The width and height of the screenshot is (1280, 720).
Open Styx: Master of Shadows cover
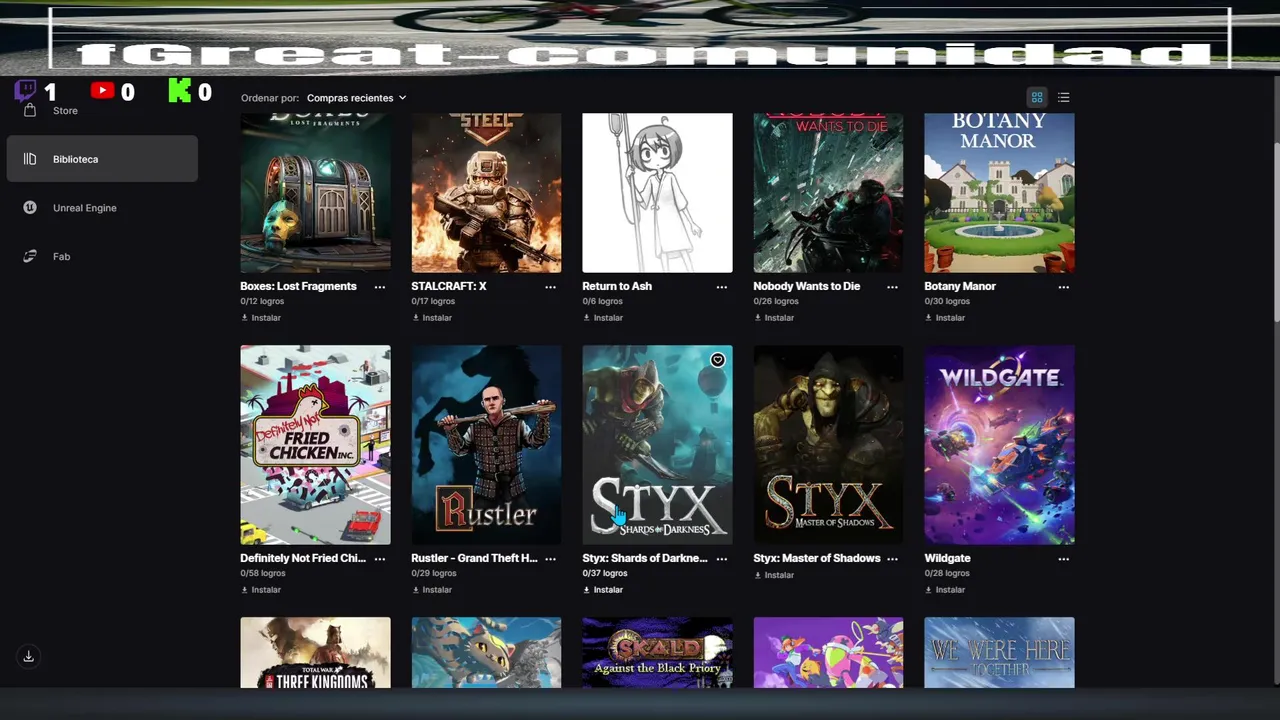click(828, 445)
